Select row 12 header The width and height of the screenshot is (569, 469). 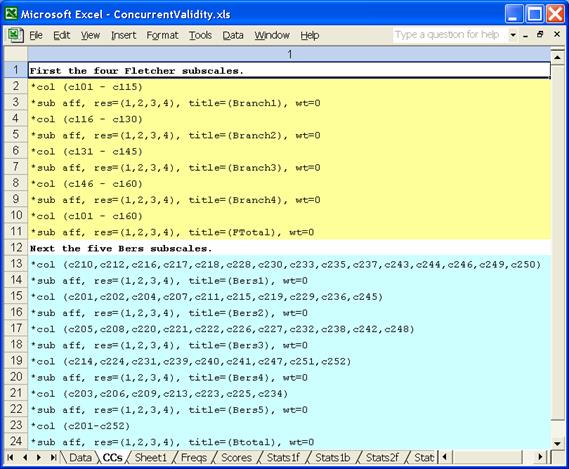pos(16,248)
